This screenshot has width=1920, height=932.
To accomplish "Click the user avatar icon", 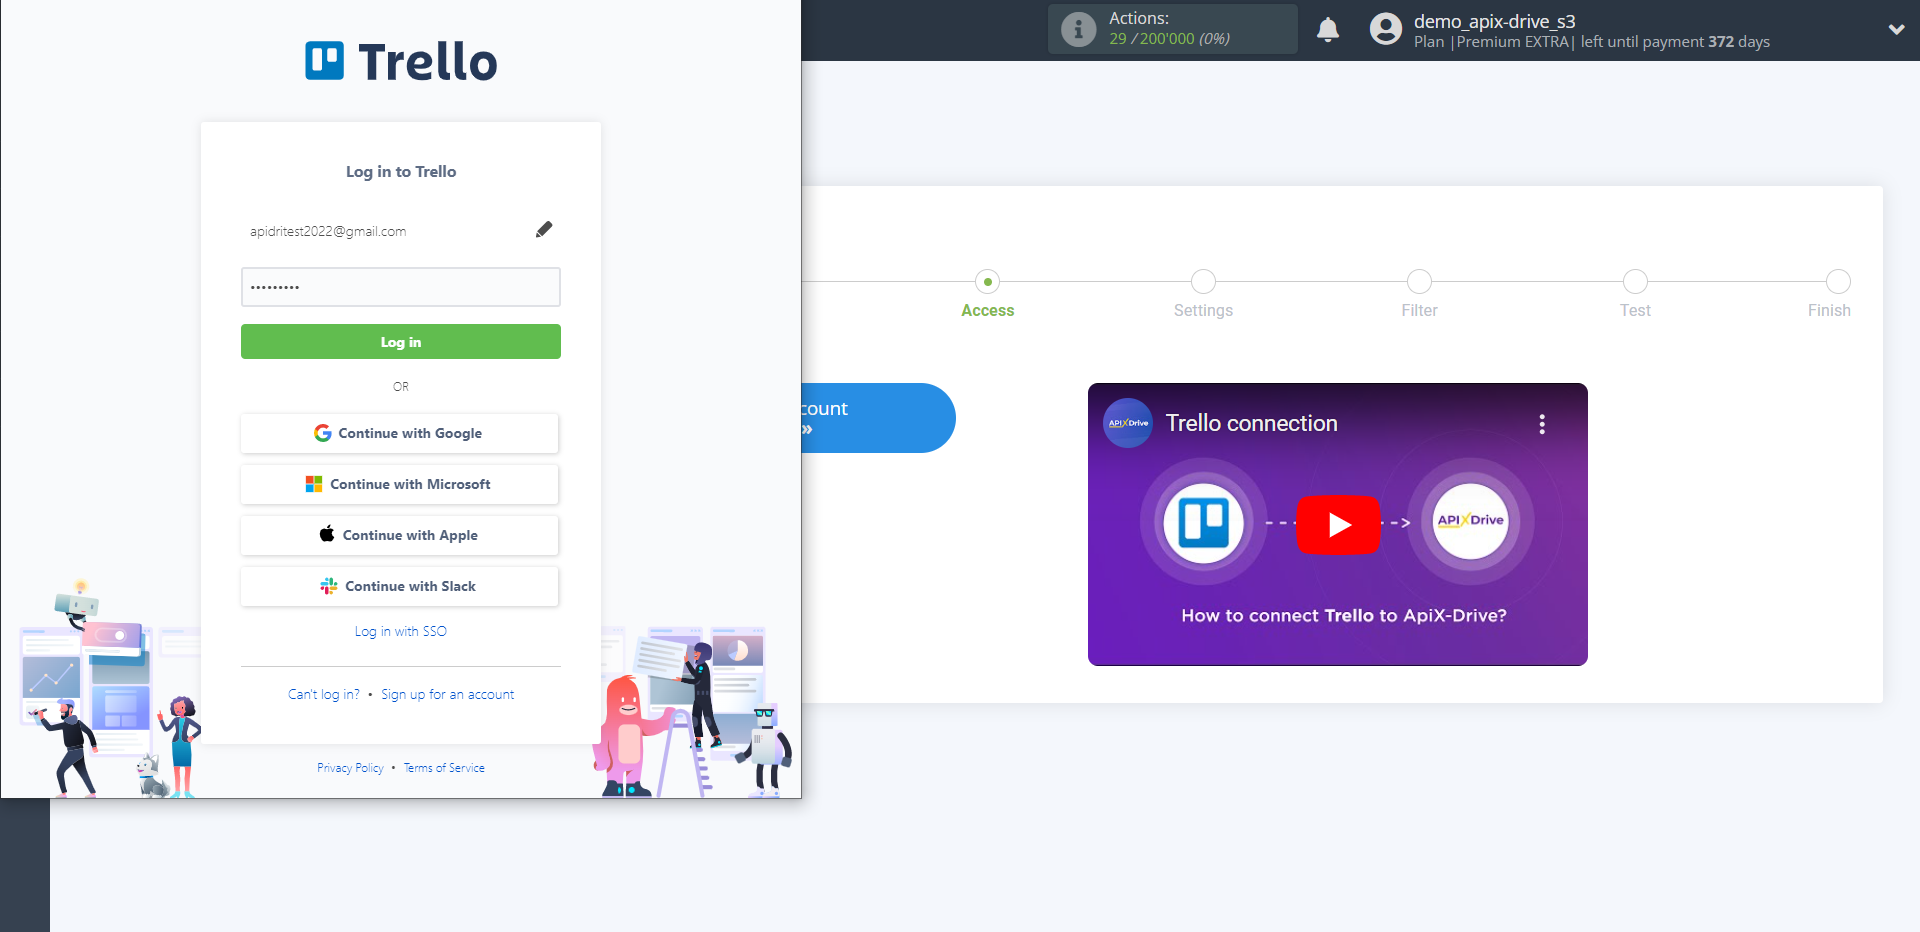I will tap(1386, 29).
